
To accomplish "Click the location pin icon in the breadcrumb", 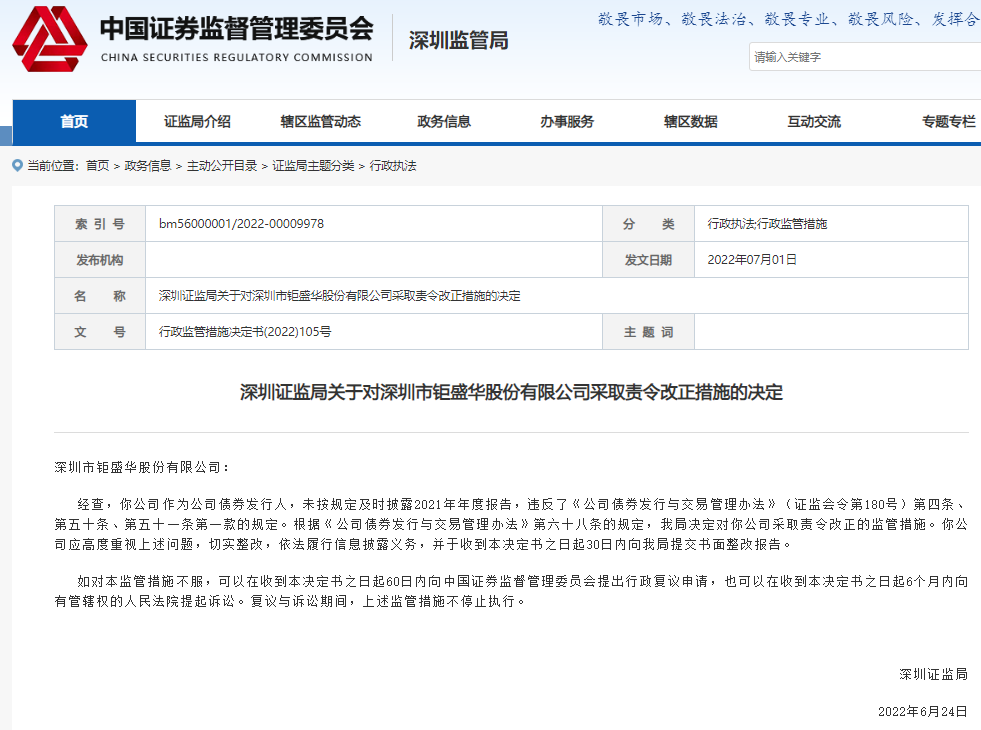I will click(x=18, y=165).
